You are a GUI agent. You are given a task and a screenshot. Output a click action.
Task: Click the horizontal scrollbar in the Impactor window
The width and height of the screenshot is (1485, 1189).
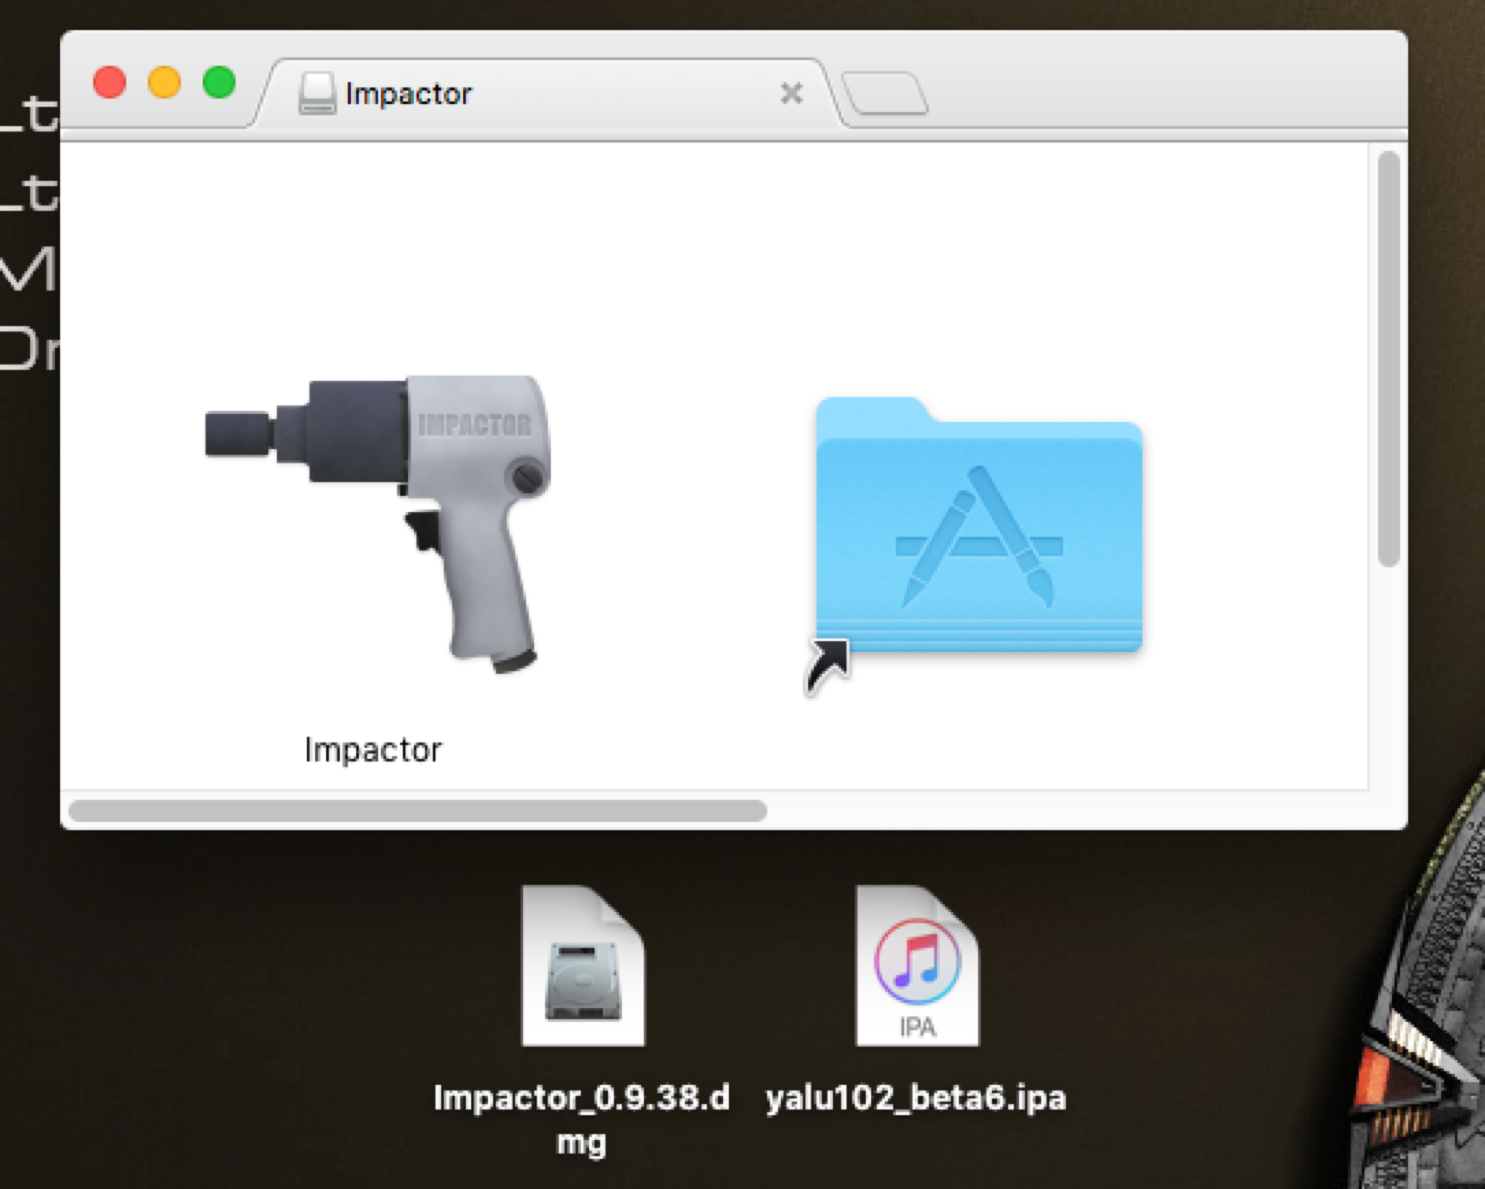point(418,810)
